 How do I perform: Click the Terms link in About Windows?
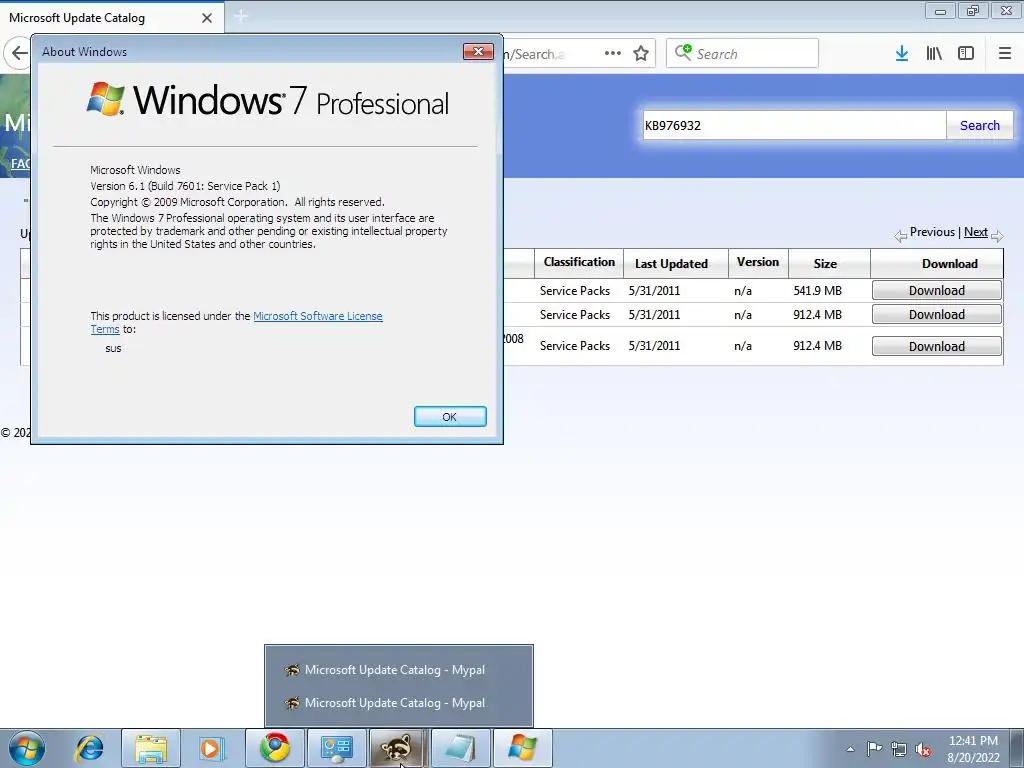104,329
